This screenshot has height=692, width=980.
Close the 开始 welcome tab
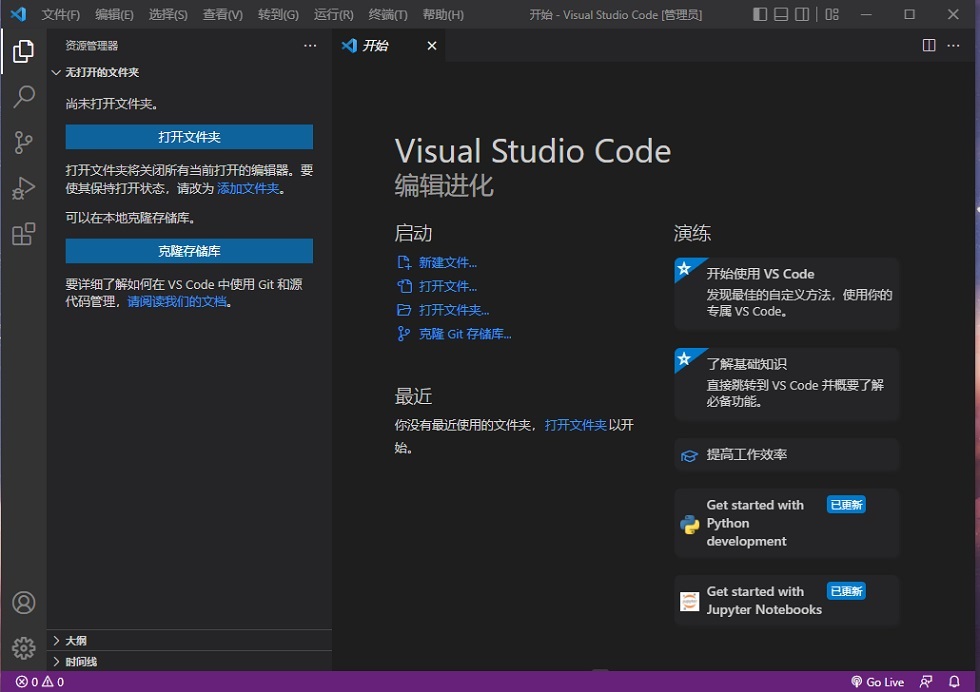click(432, 46)
